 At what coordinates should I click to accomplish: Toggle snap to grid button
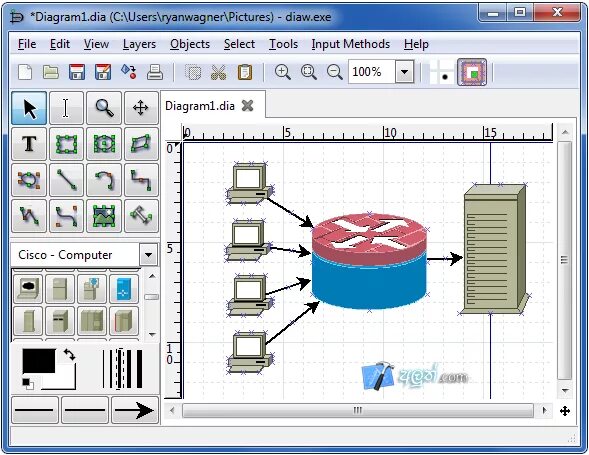(441, 72)
